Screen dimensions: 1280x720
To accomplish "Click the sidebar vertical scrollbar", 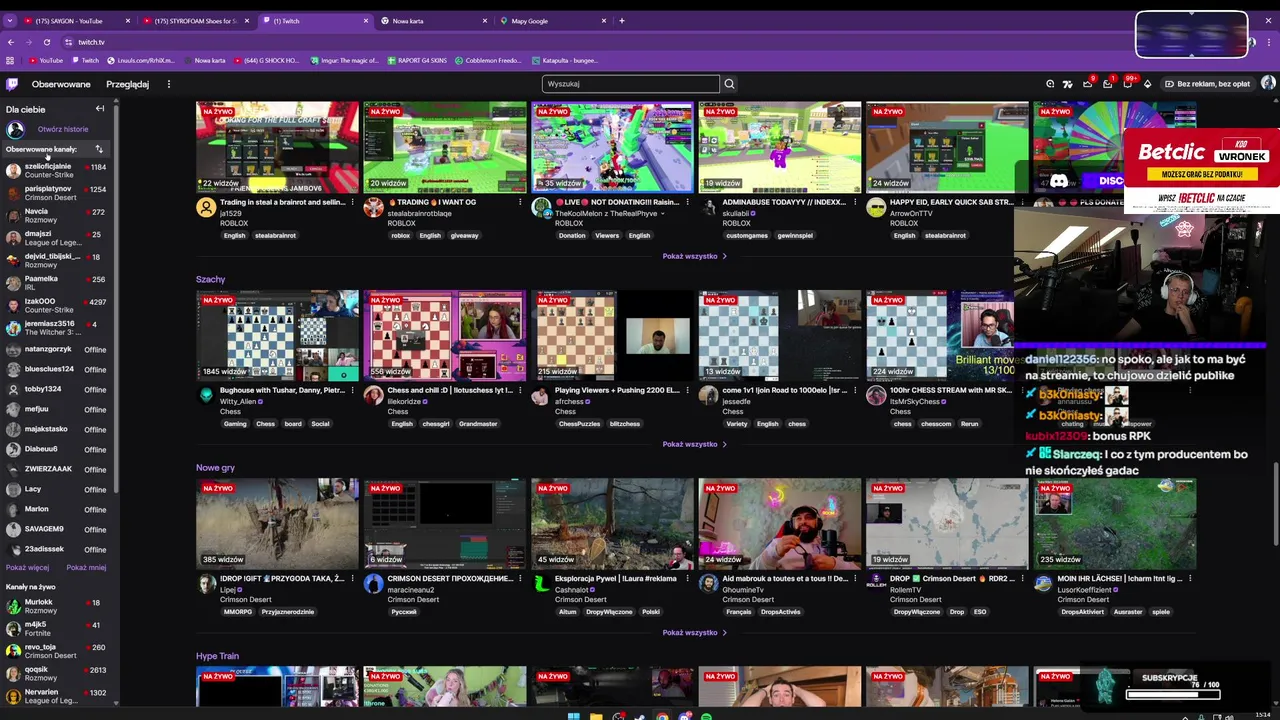I will tap(117, 300).
